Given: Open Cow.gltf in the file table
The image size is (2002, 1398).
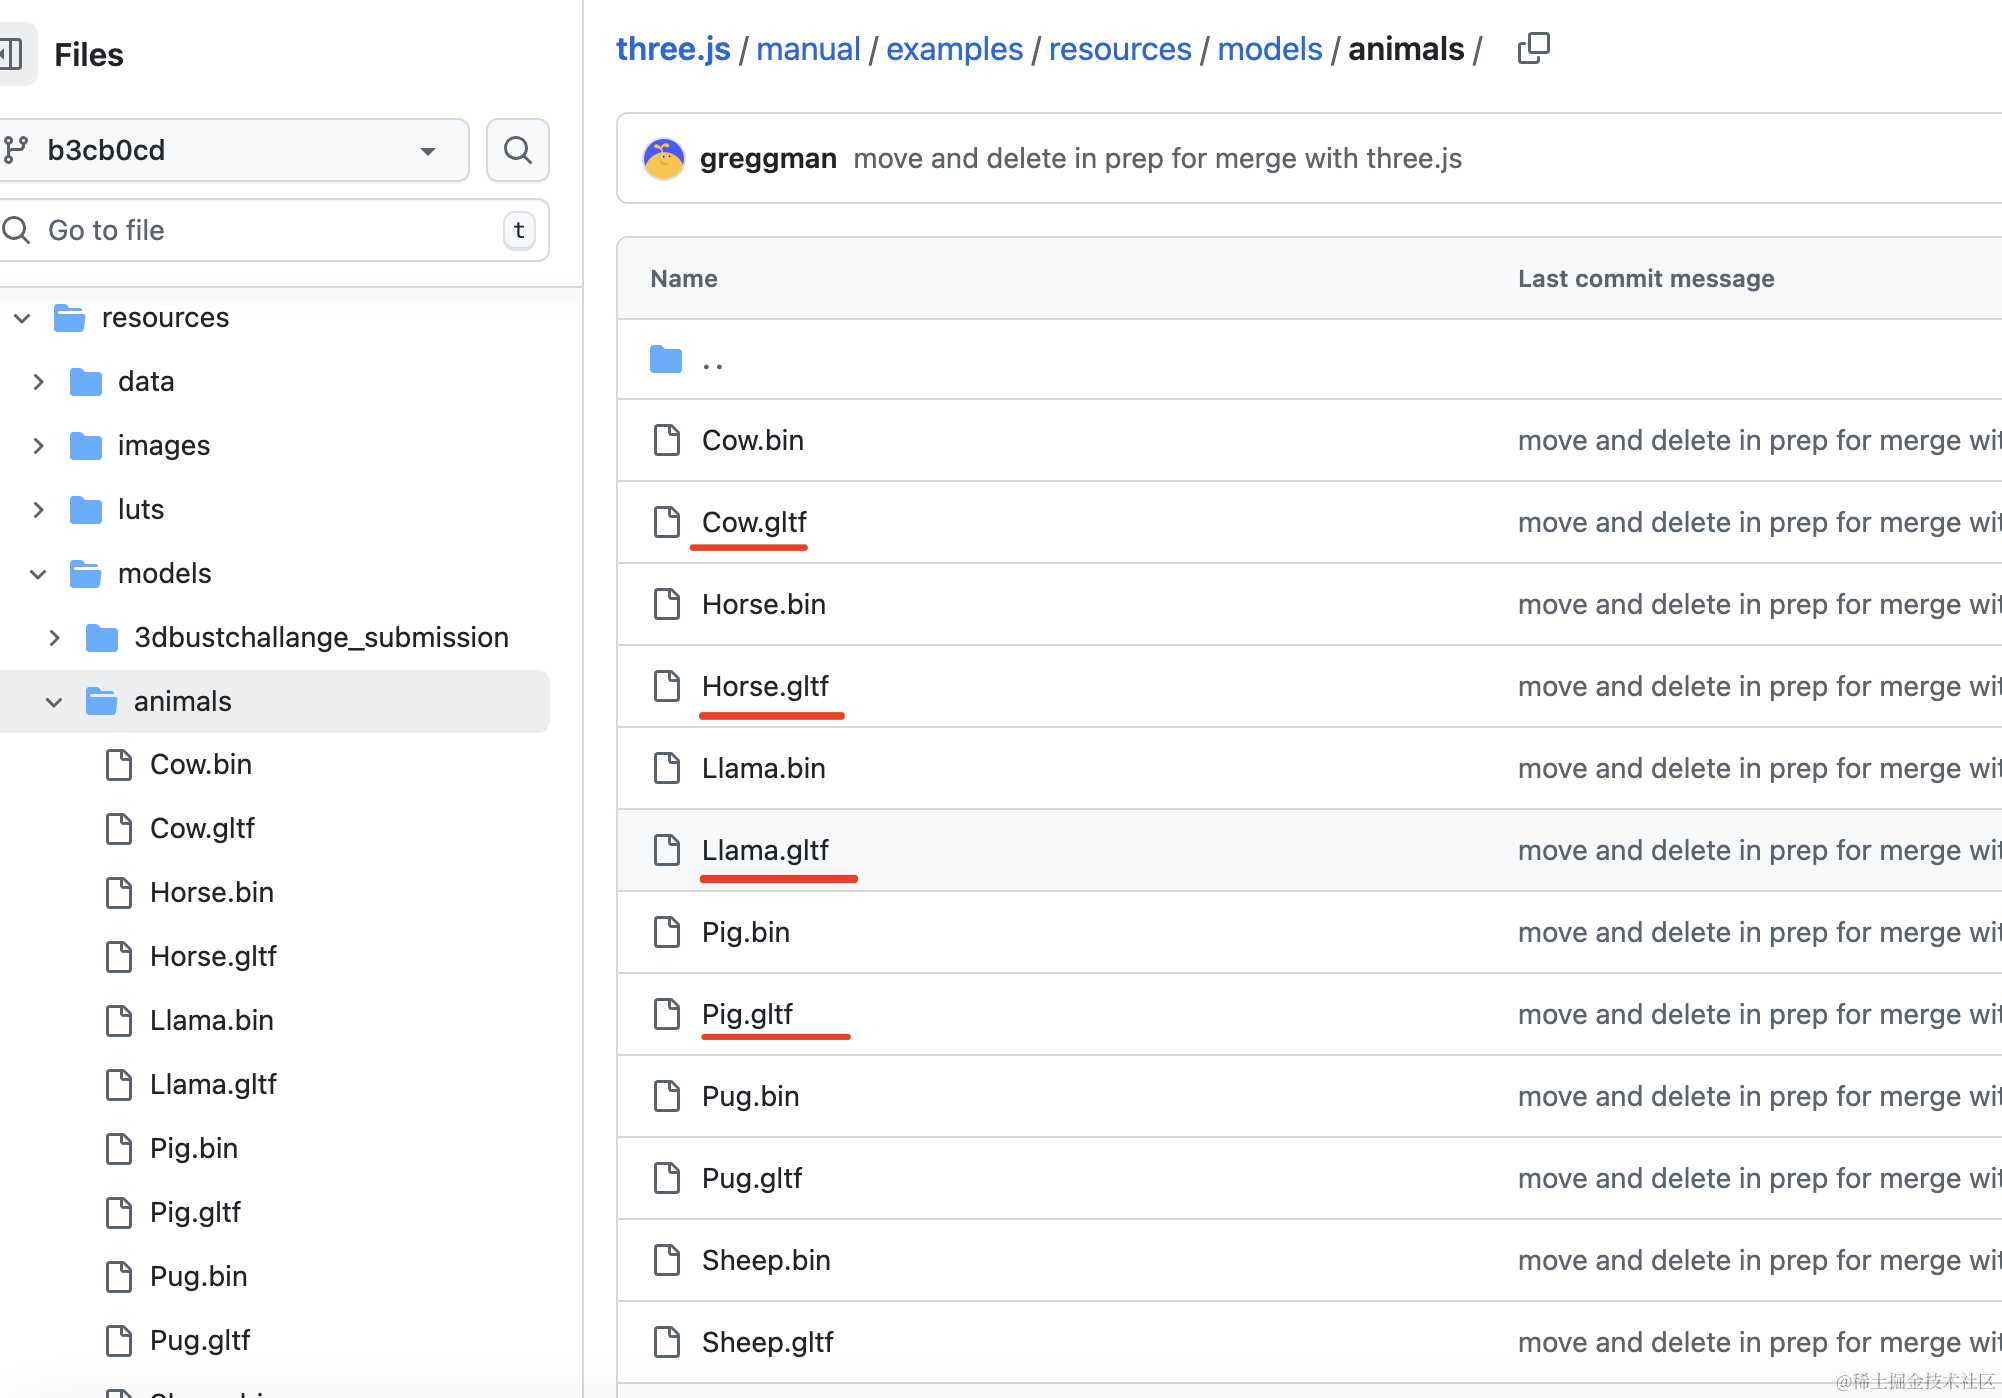Looking at the screenshot, I should click(754, 522).
